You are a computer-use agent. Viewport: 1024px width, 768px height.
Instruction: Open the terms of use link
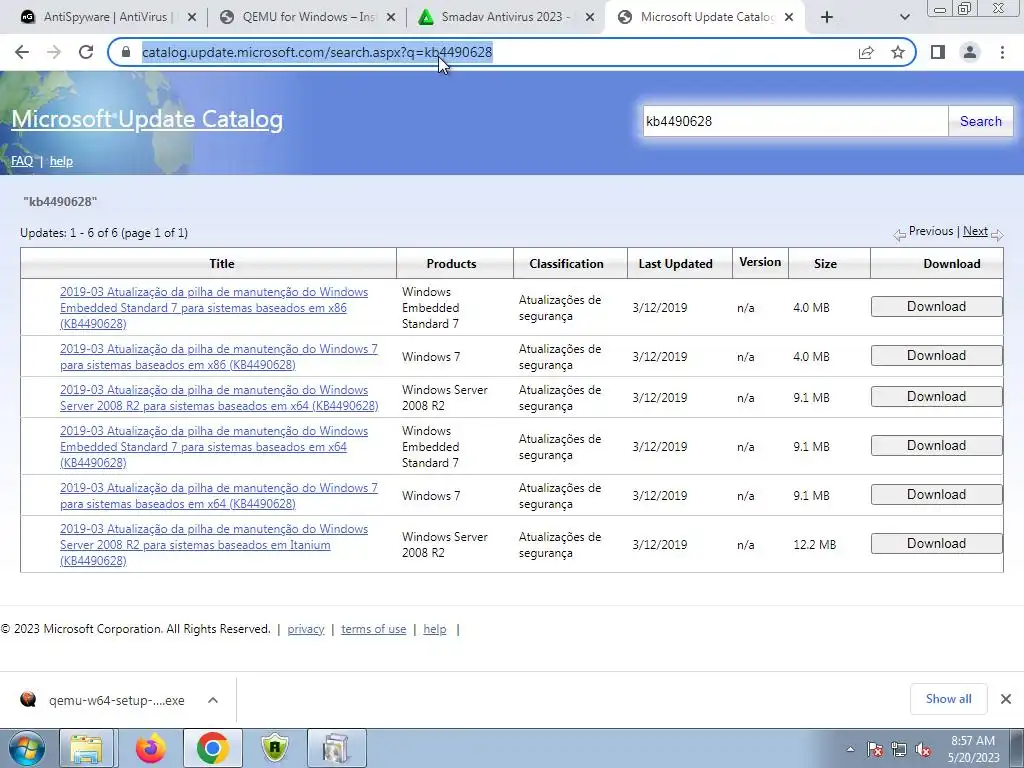(x=374, y=629)
